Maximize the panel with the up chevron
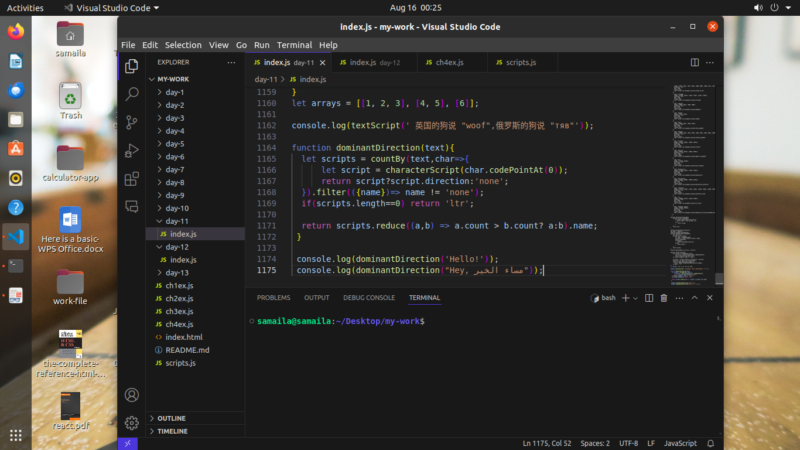This screenshot has height=450, width=800. coord(694,298)
